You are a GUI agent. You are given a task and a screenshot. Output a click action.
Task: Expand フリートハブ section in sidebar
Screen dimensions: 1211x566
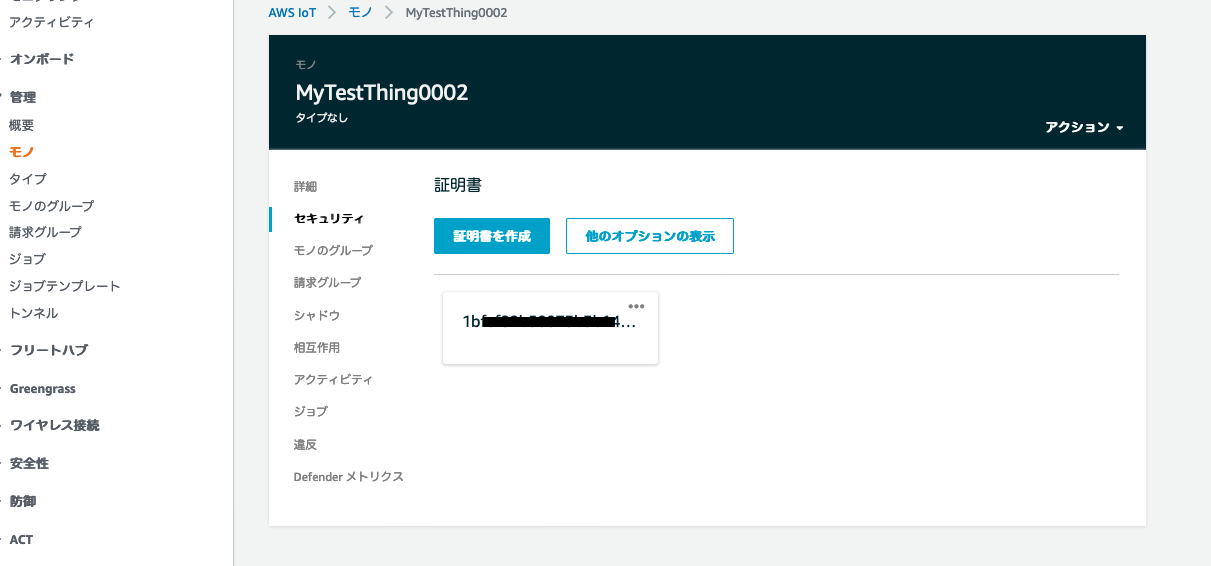[49, 350]
